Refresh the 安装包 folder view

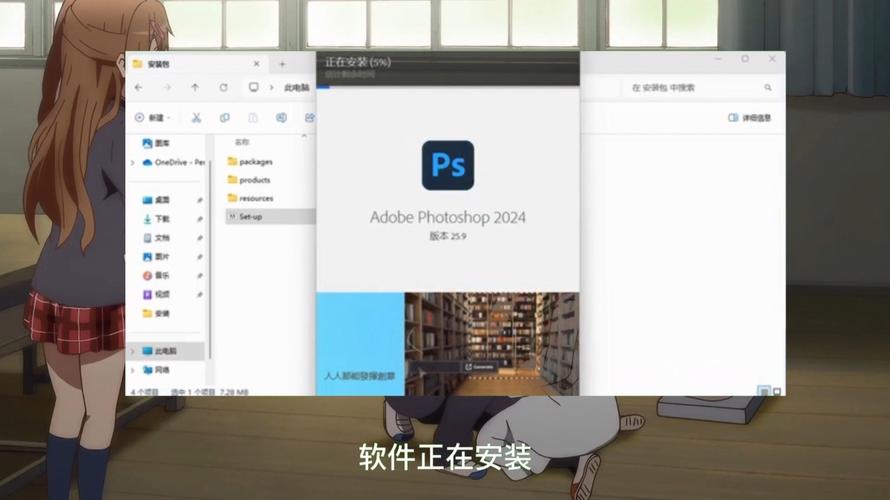click(x=224, y=87)
